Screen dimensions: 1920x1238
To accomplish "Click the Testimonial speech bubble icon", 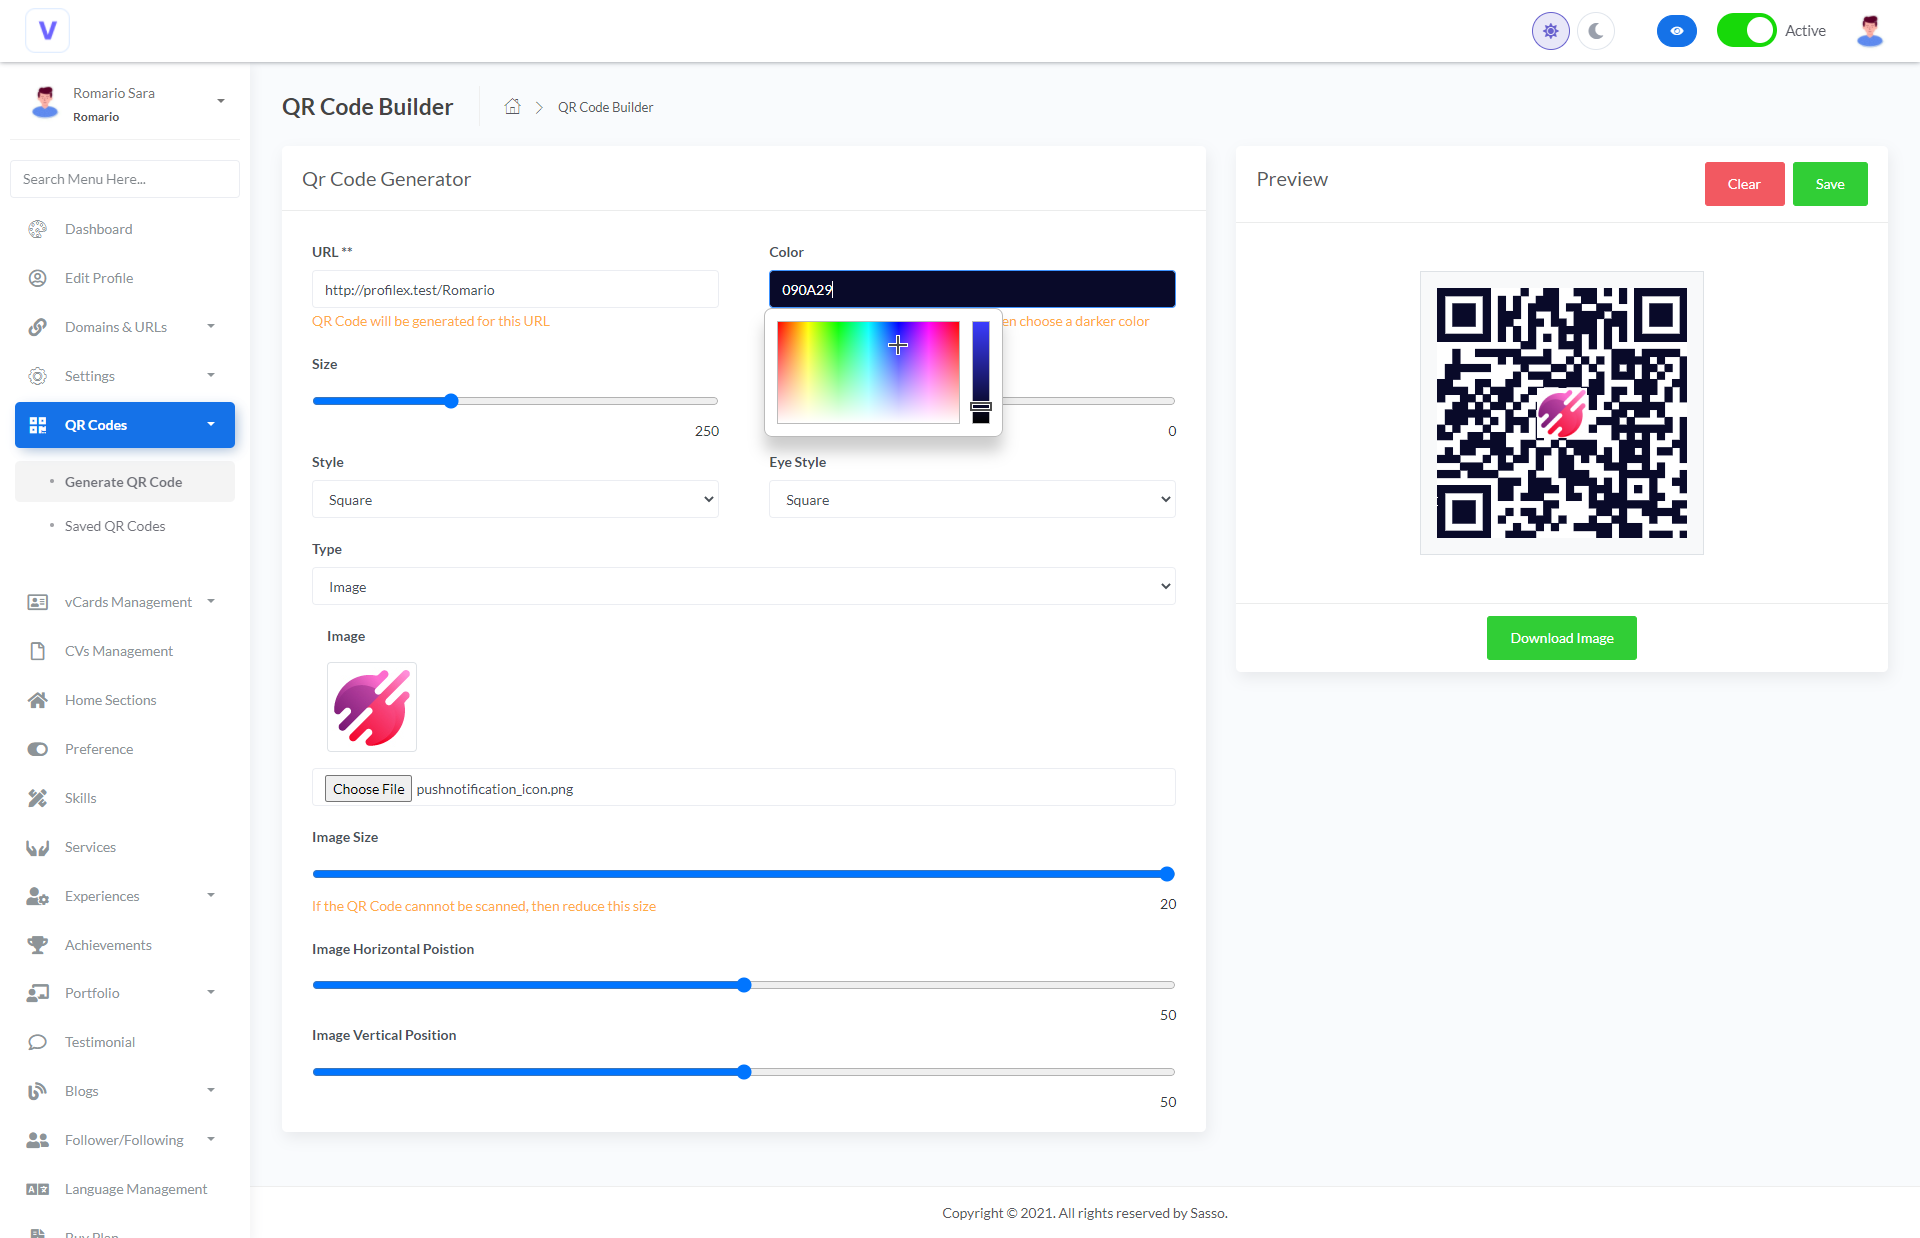I will pos(38,1042).
